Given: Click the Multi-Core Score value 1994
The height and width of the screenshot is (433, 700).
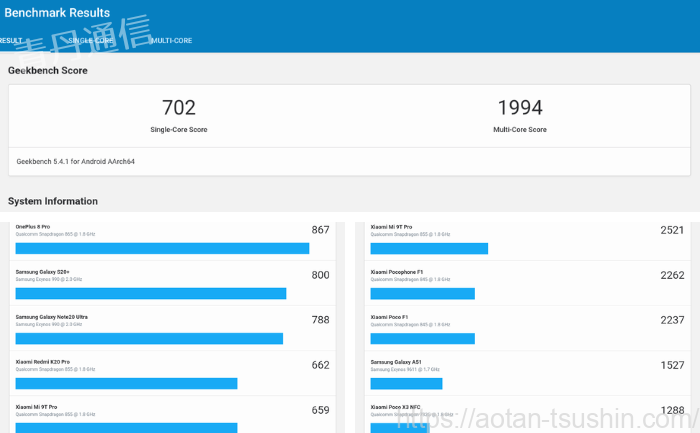Looking at the screenshot, I should point(520,108).
